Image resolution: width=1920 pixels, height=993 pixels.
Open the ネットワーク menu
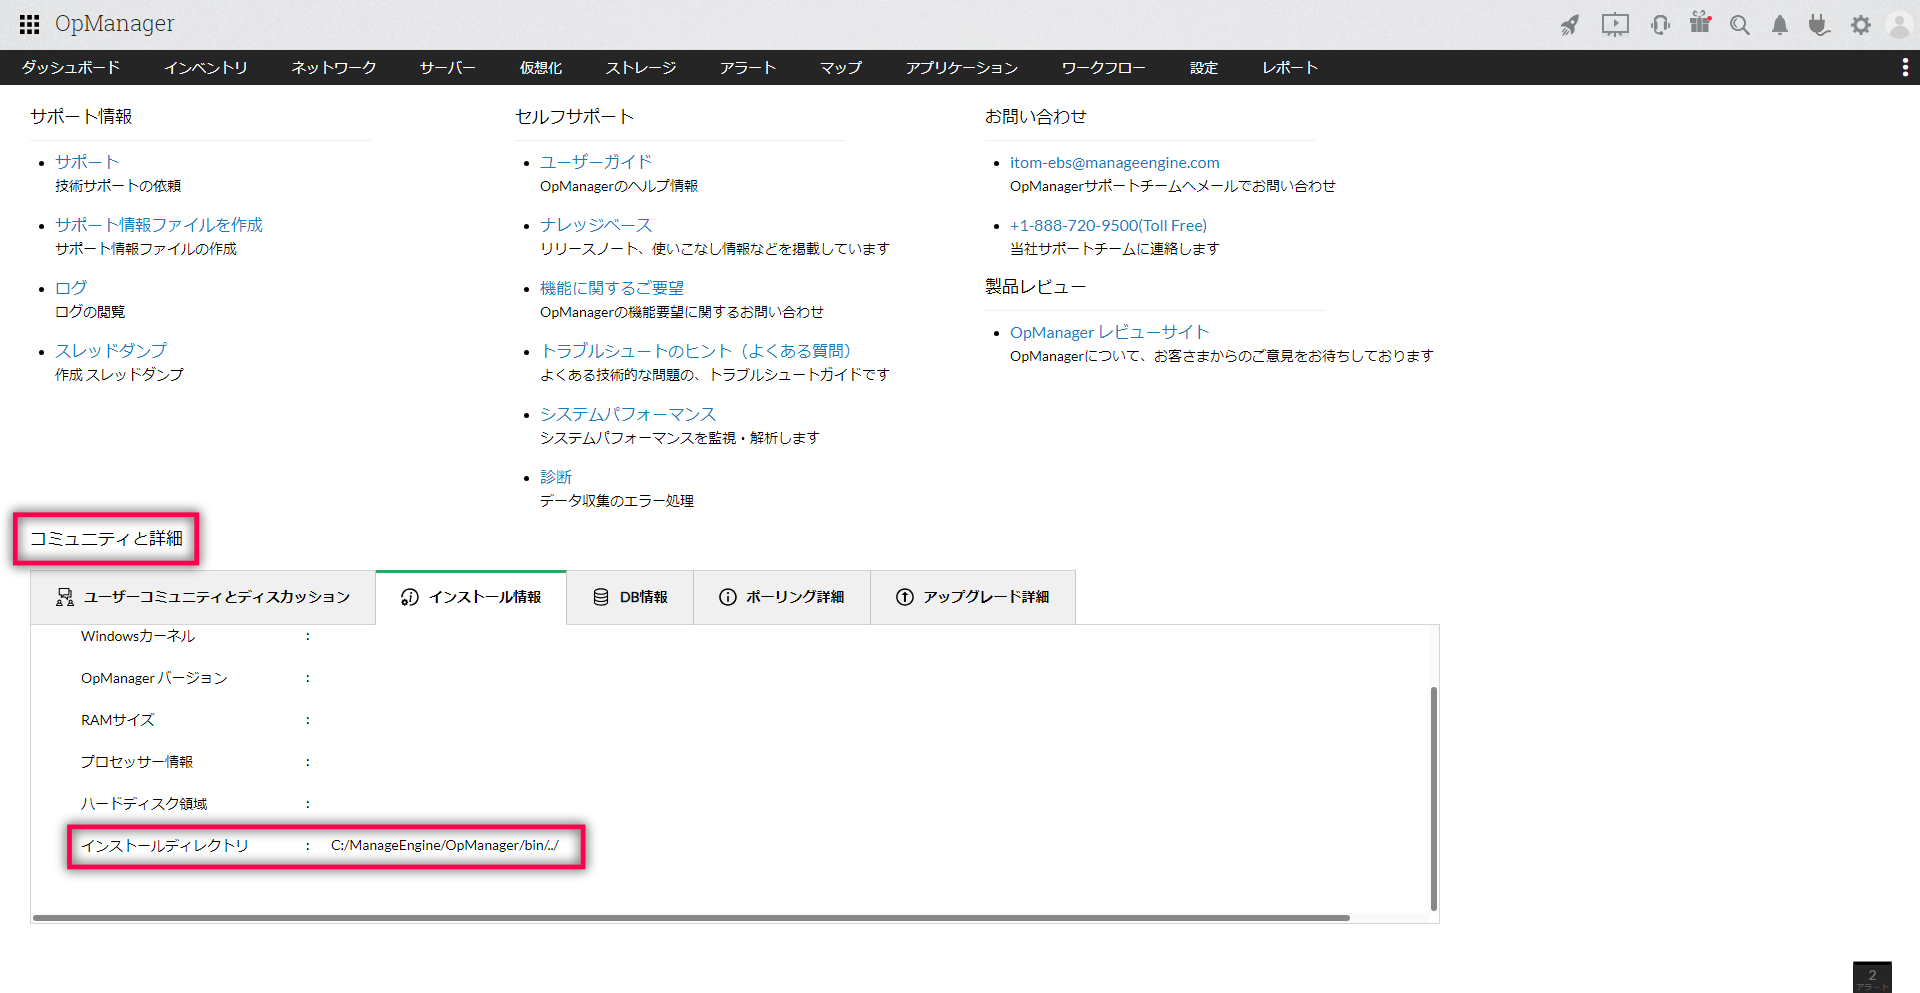tap(334, 67)
